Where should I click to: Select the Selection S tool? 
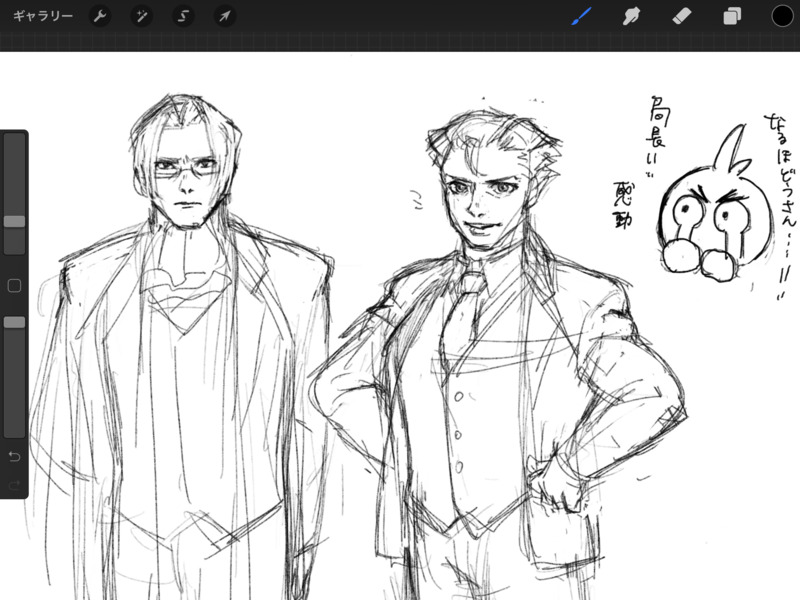(183, 16)
